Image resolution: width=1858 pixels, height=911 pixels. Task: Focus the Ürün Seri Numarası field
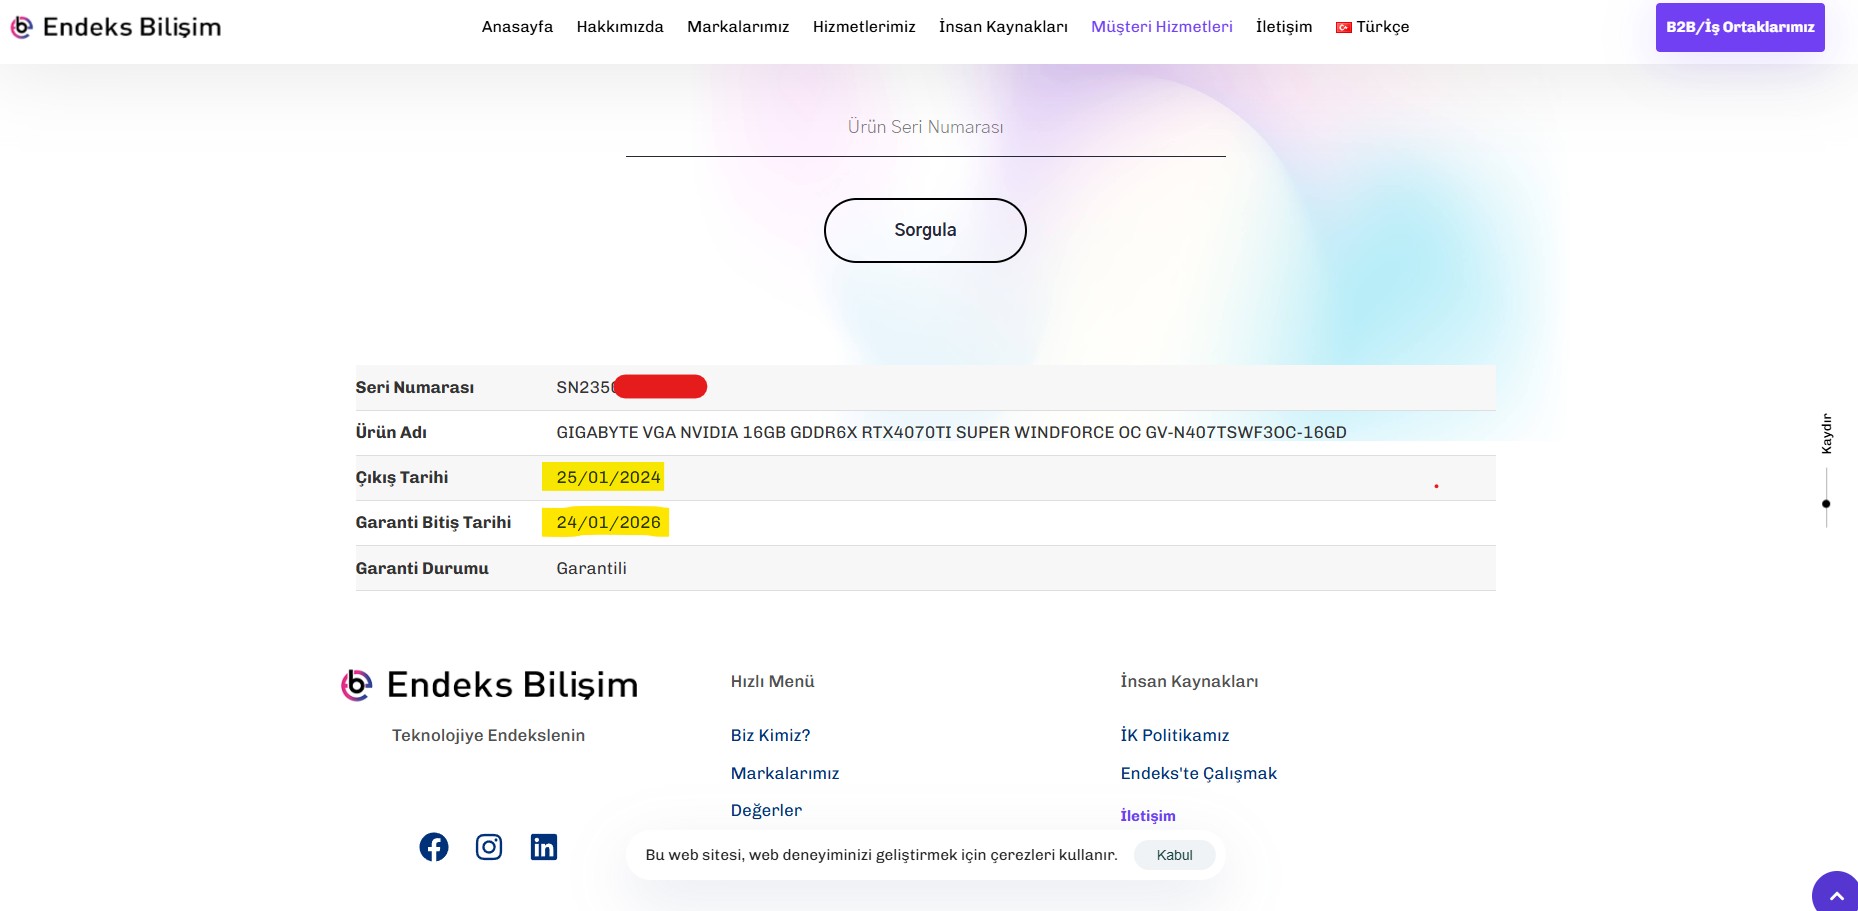925,128
